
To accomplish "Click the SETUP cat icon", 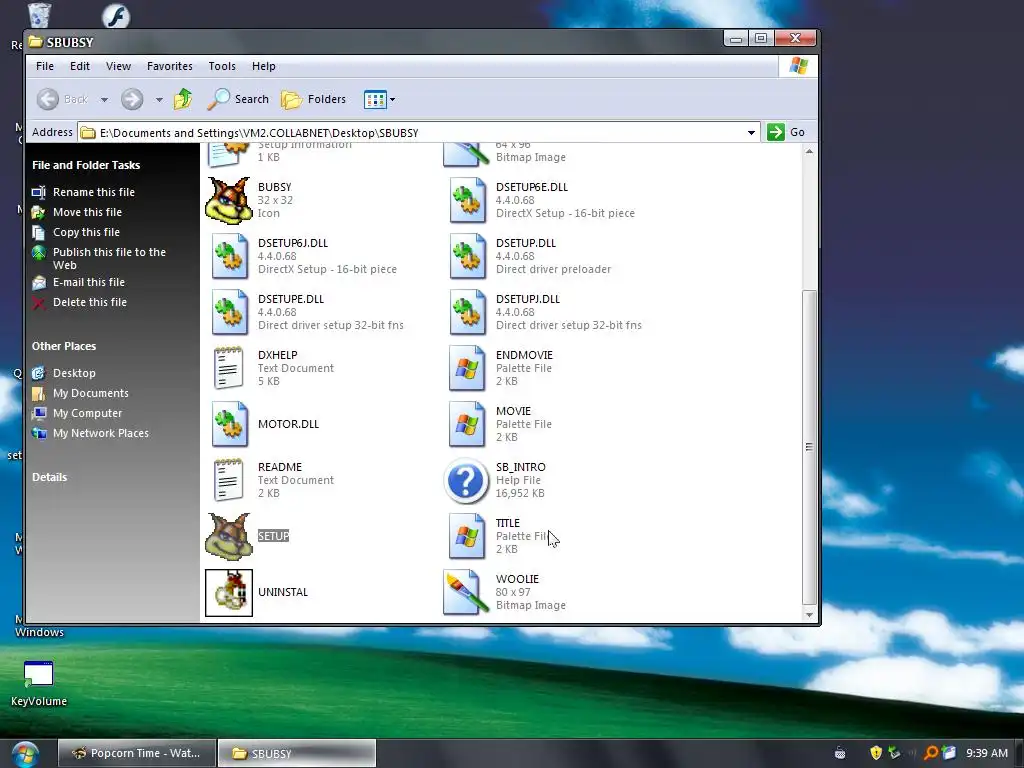I will [x=228, y=536].
